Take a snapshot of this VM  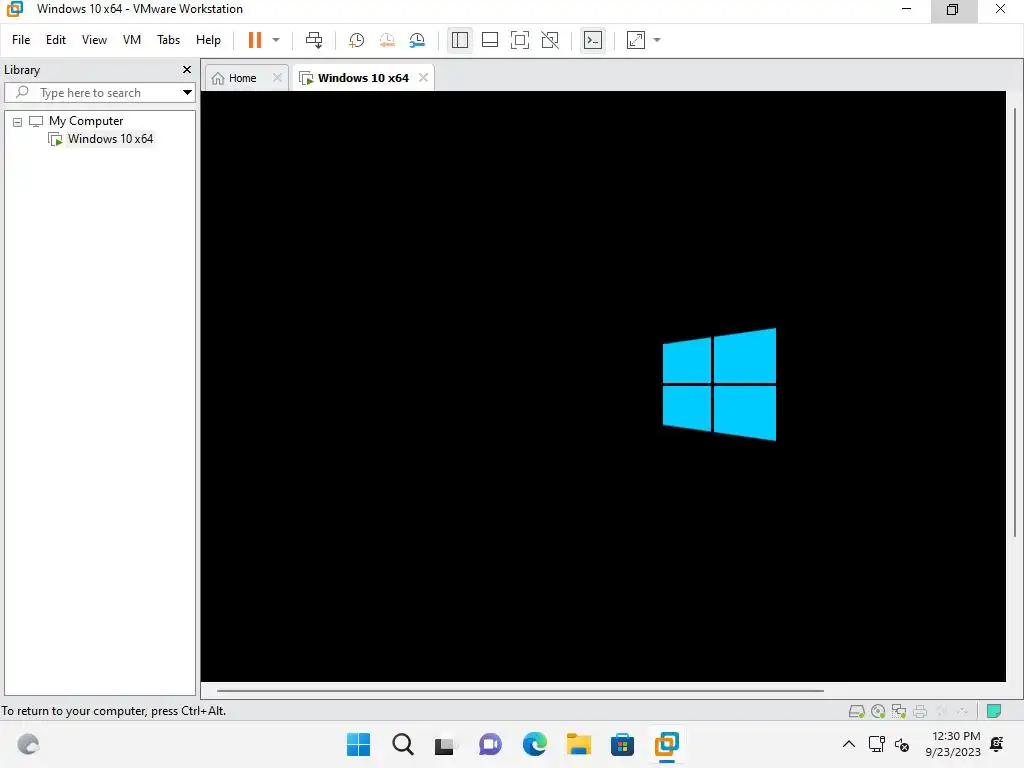pos(357,40)
